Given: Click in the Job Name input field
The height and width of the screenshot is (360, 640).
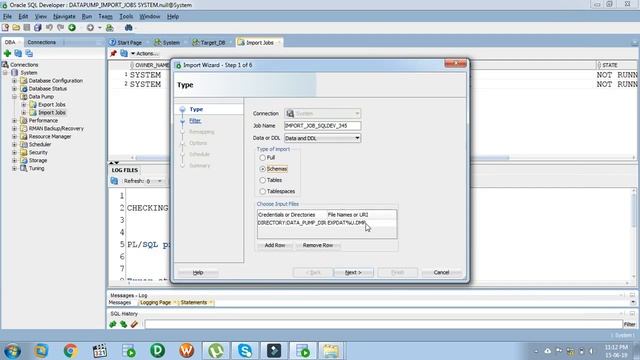Looking at the screenshot, I should pyautogui.click(x=322, y=126).
